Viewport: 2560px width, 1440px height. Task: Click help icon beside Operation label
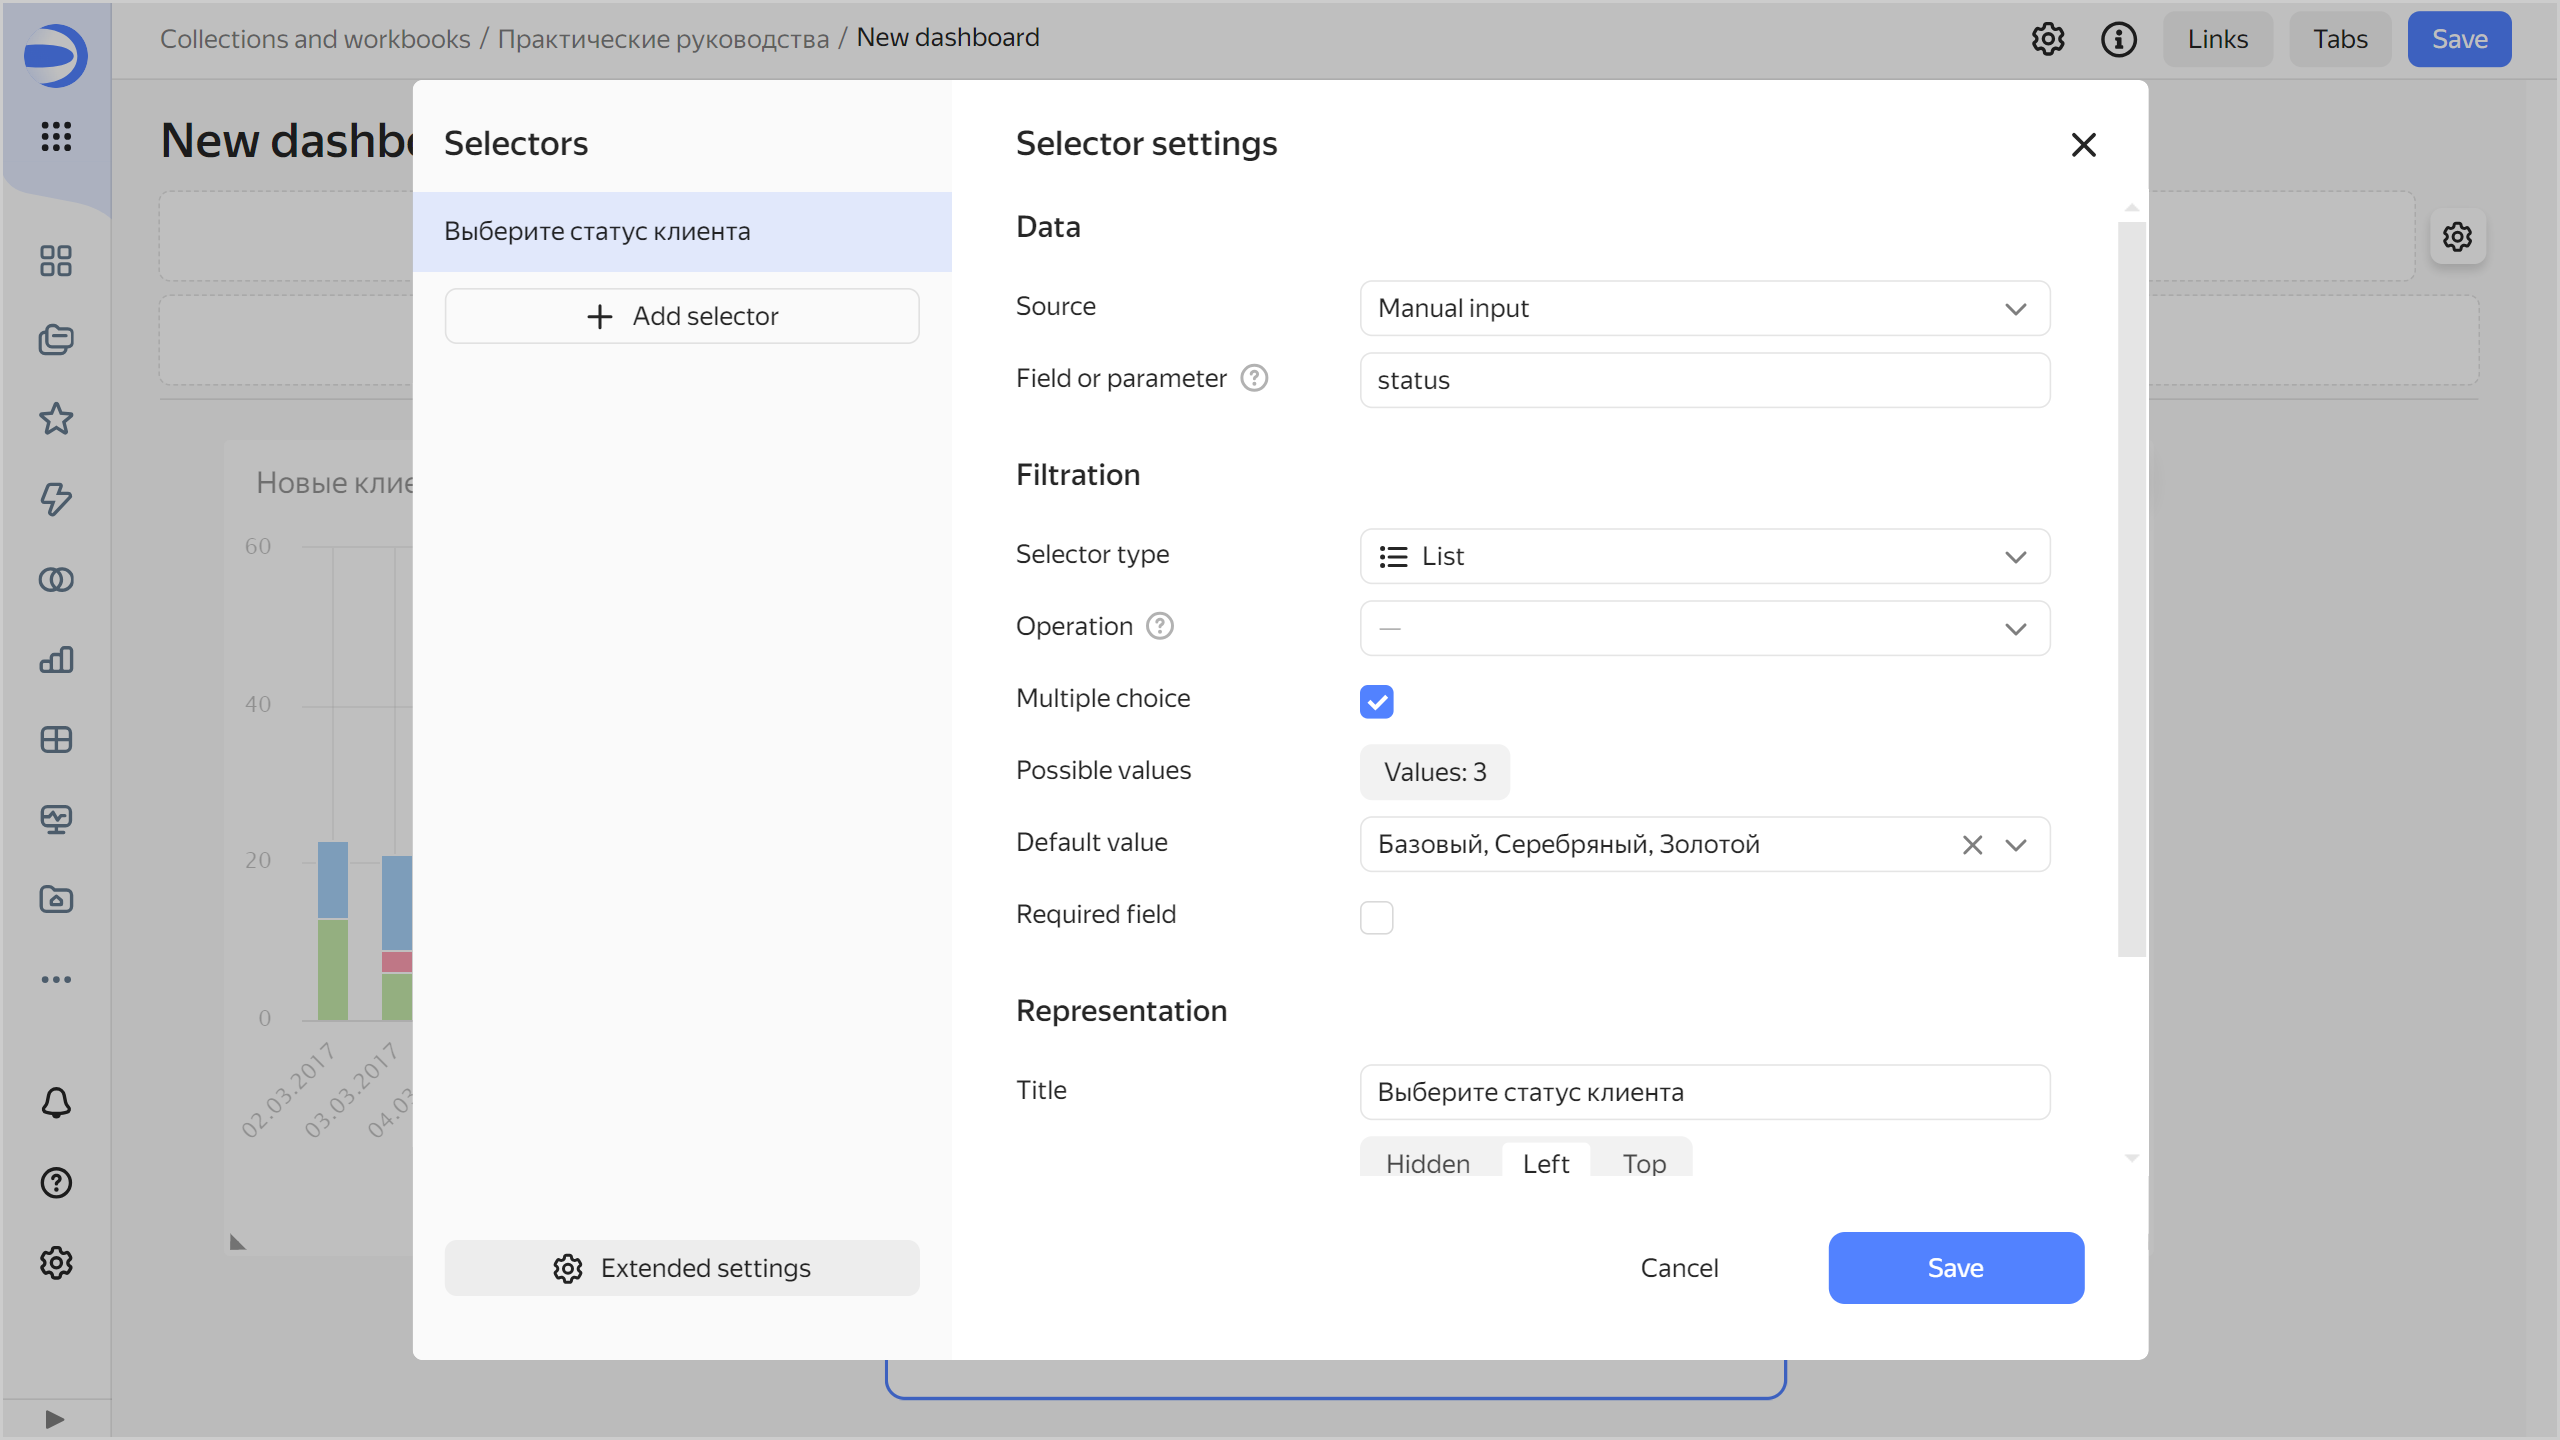click(x=1159, y=626)
